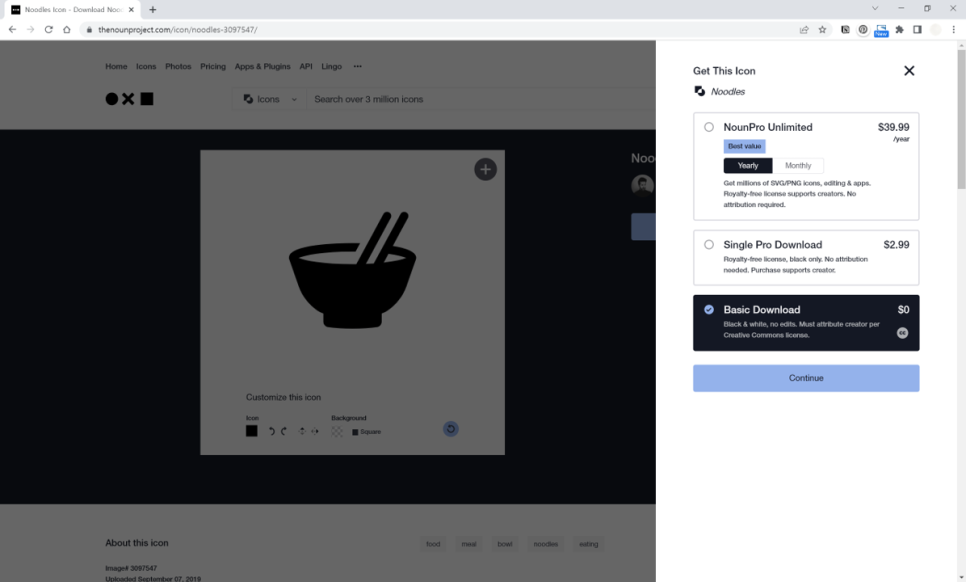Go forward in the browser
The height and width of the screenshot is (582, 966).
(30, 30)
